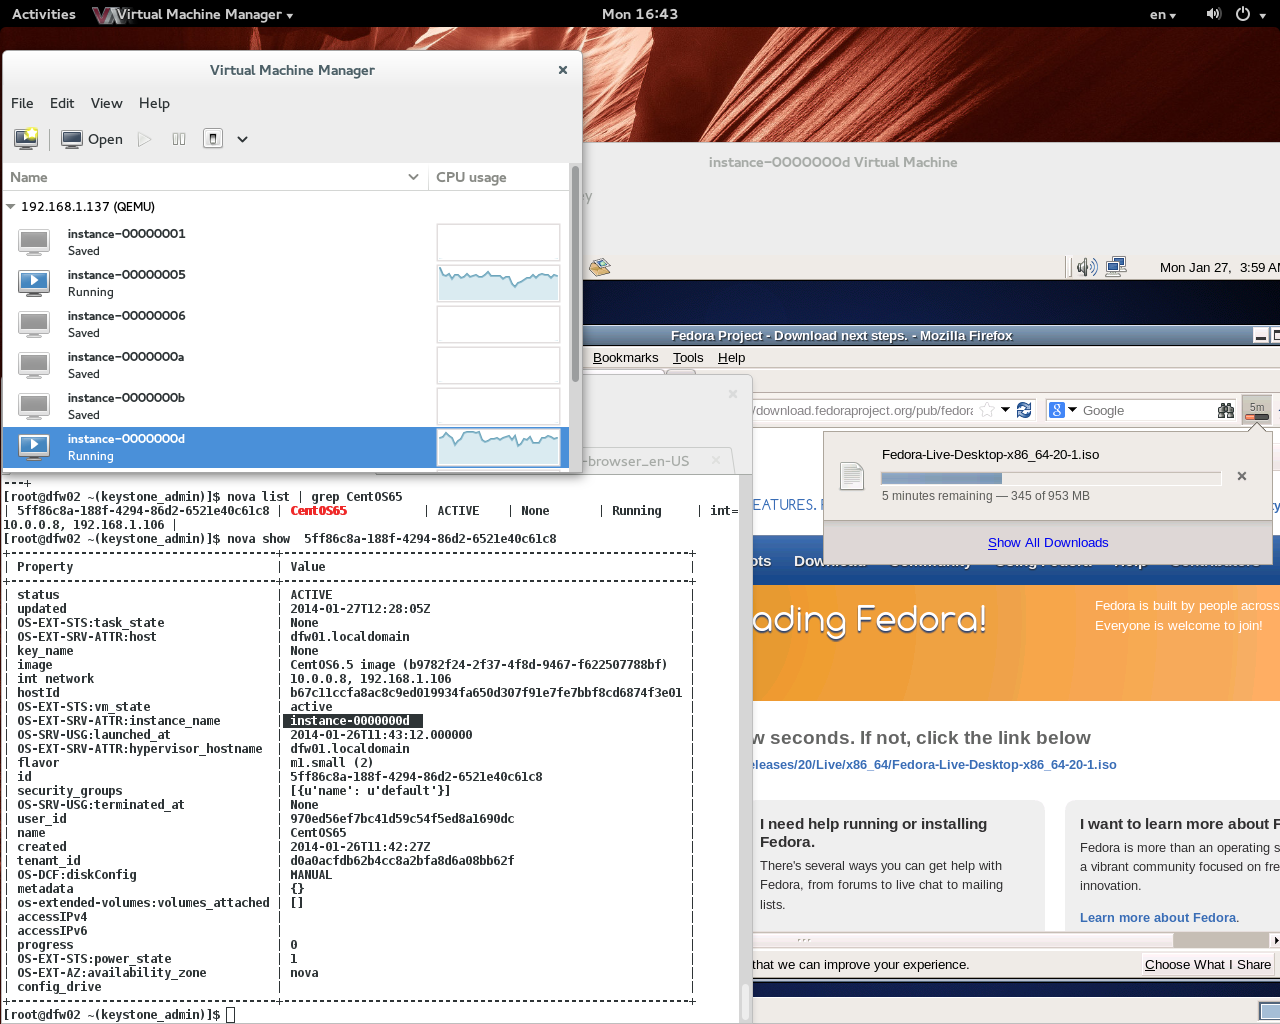Click Show All Downloads link
The height and width of the screenshot is (1024, 1280).
pyautogui.click(x=1048, y=543)
